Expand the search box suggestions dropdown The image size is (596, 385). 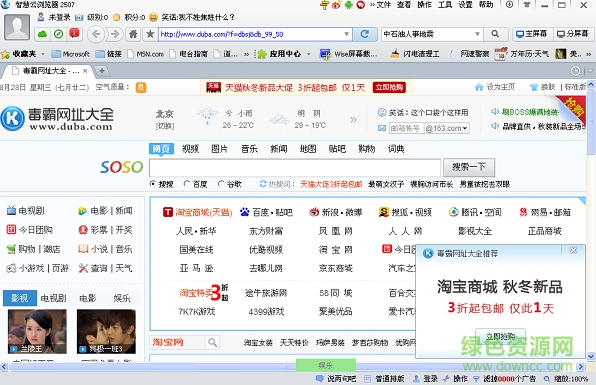pyautogui.click(x=477, y=34)
